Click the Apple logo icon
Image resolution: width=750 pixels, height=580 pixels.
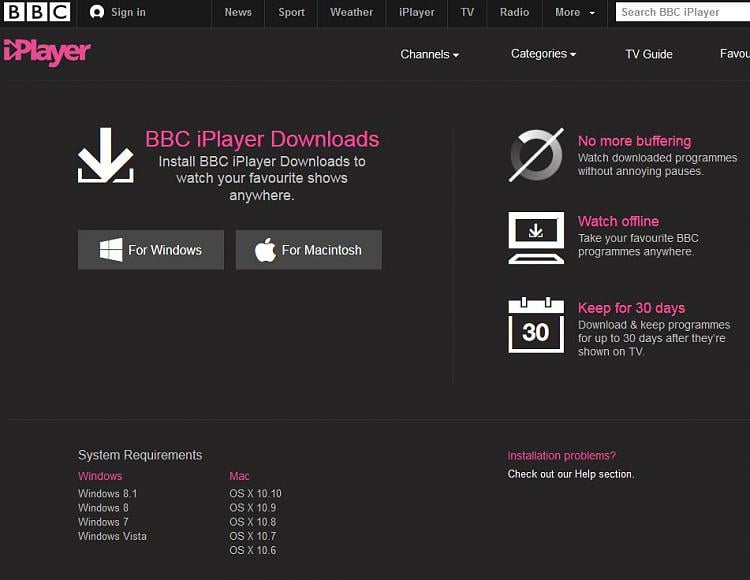click(x=265, y=250)
